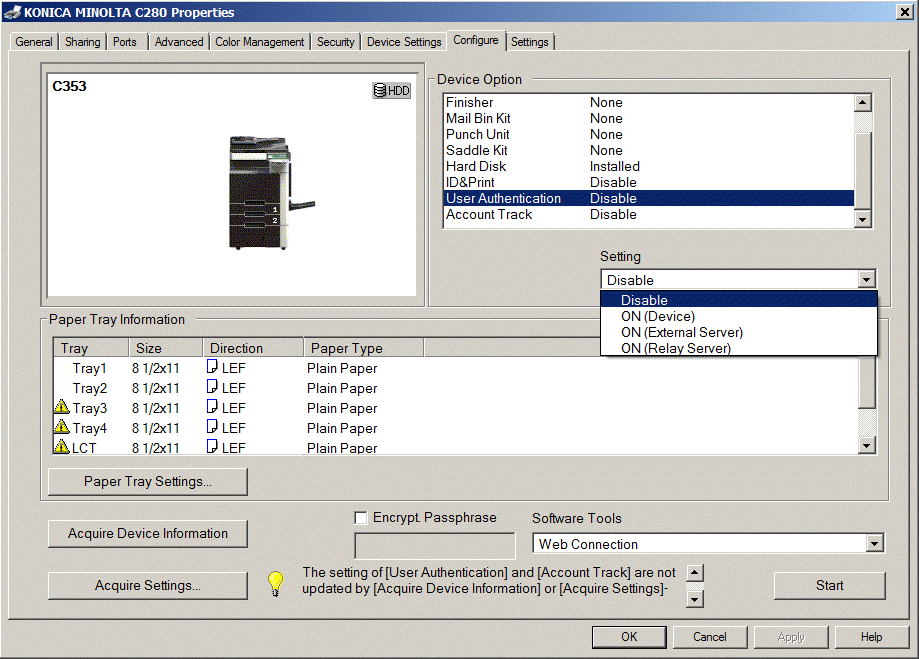
Task: Click the passphrase input field
Action: 435,546
